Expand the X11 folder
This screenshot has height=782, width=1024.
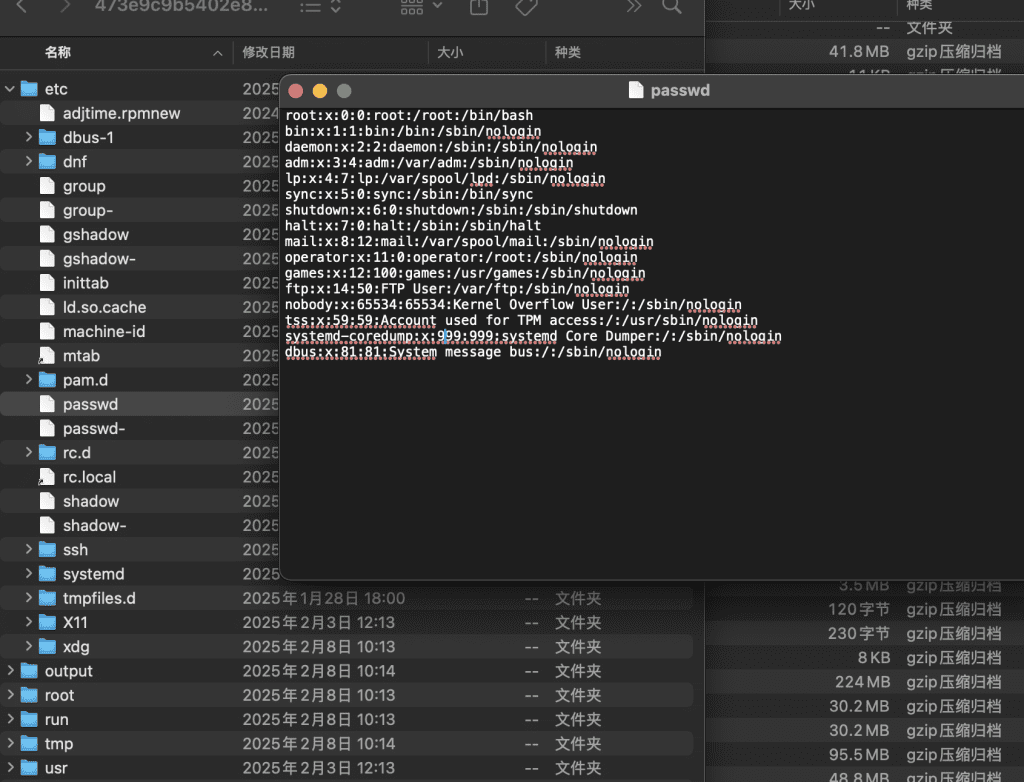tap(29, 622)
